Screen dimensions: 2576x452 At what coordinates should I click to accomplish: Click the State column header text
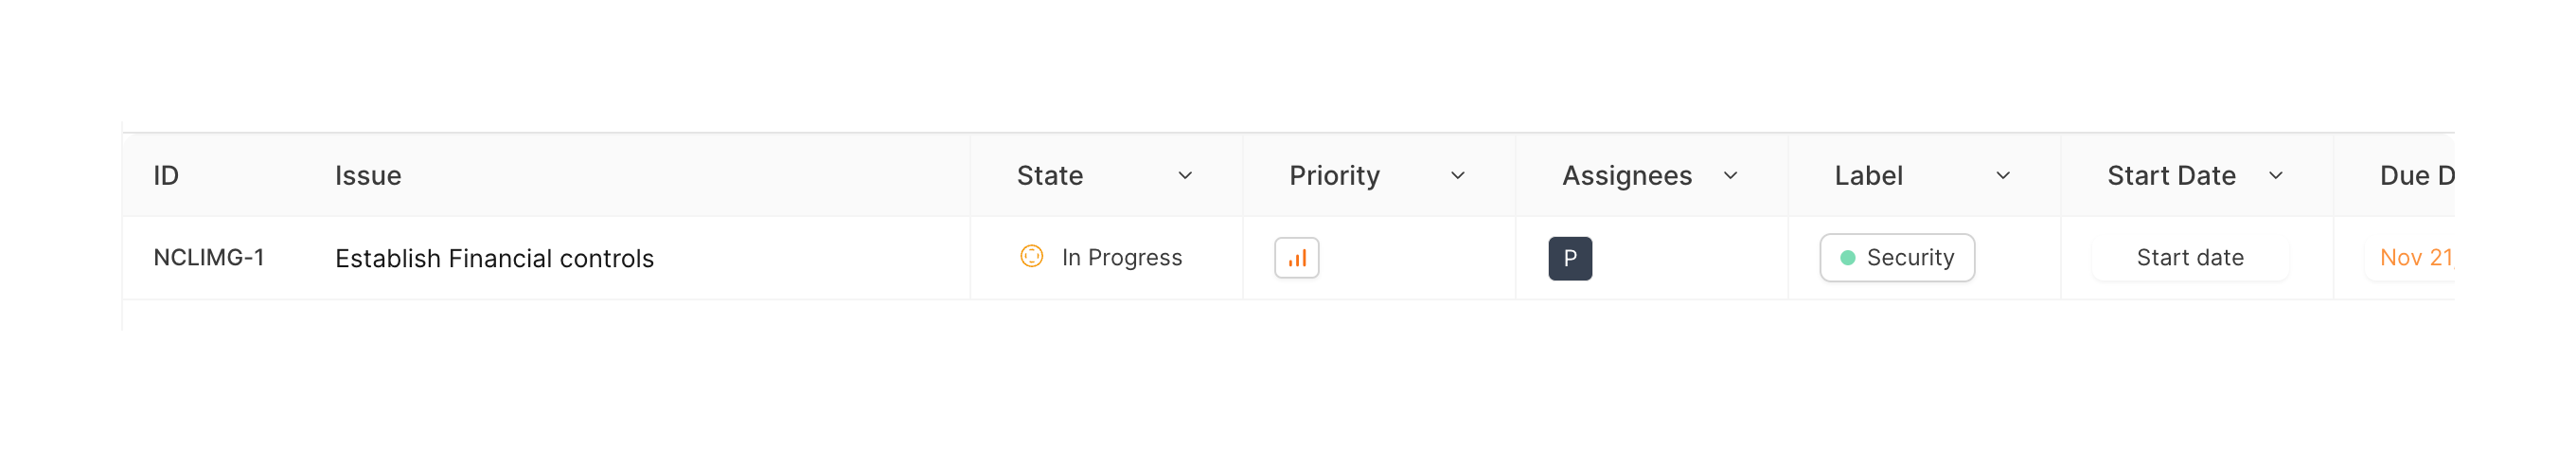[x=1049, y=176]
